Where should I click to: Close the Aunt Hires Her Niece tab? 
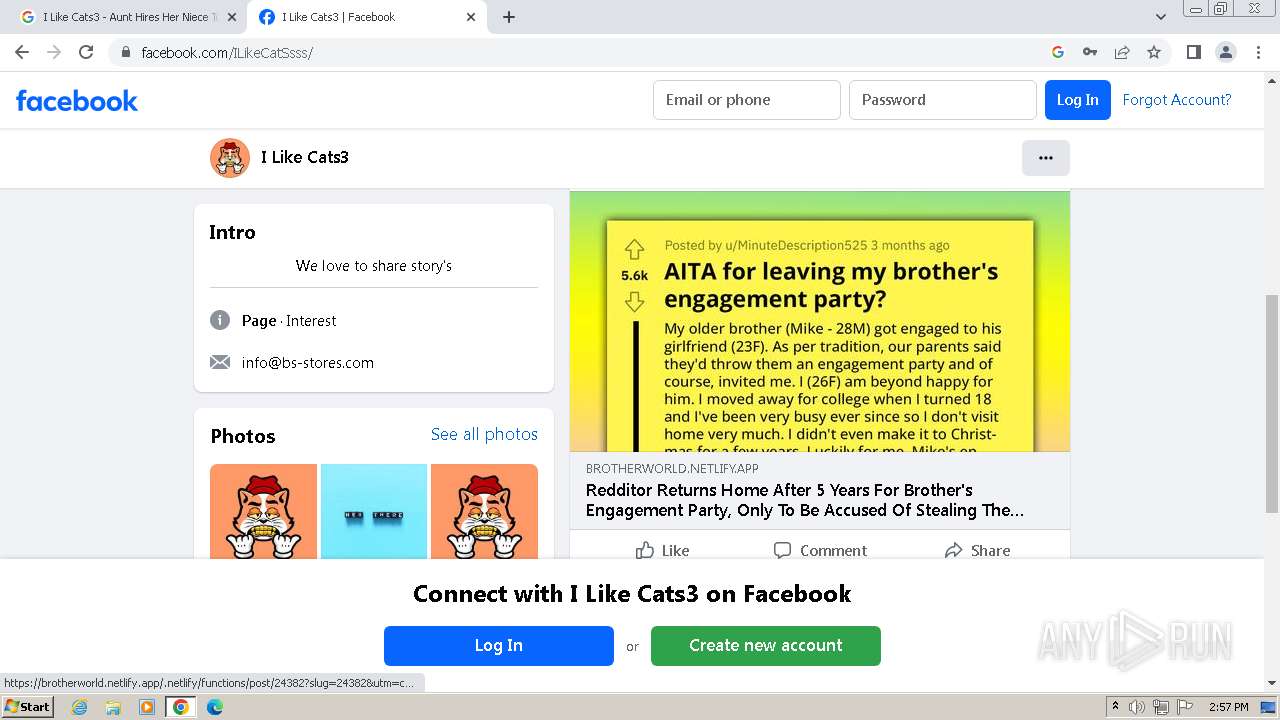(x=232, y=17)
